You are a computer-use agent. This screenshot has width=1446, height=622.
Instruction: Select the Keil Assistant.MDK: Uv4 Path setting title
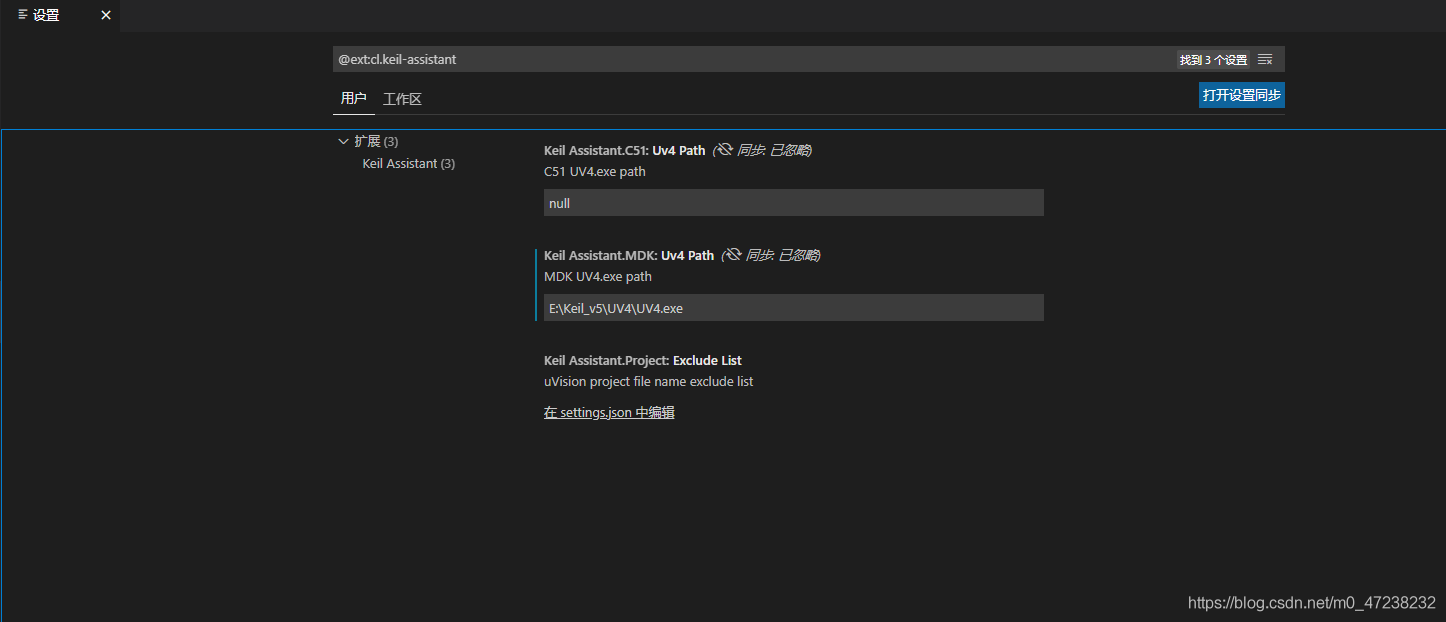pos(628,255)
